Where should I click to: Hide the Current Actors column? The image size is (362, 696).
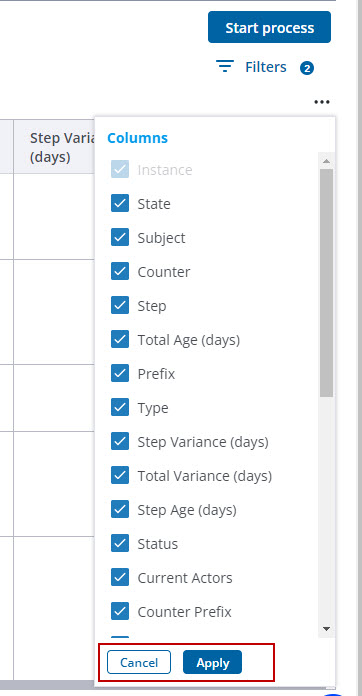[x=120, y=577]
